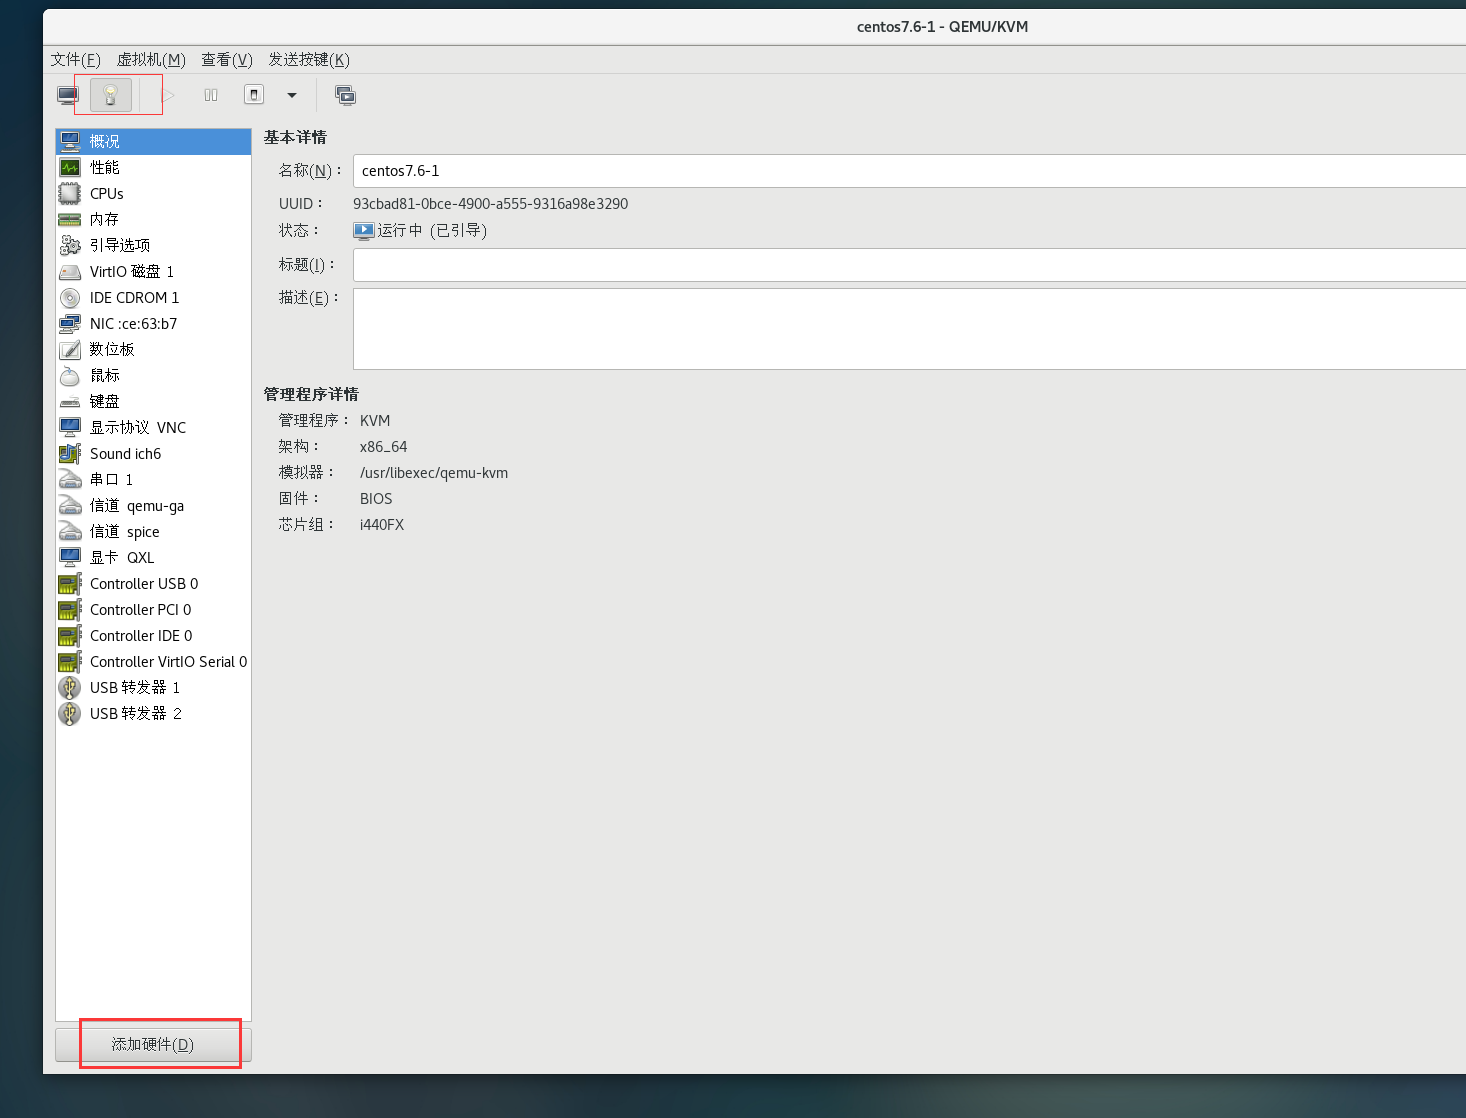Viewport: 1466px width, 1118px height.
Task: Select the 引导选项 gears icon
Action: click(70, 246)
